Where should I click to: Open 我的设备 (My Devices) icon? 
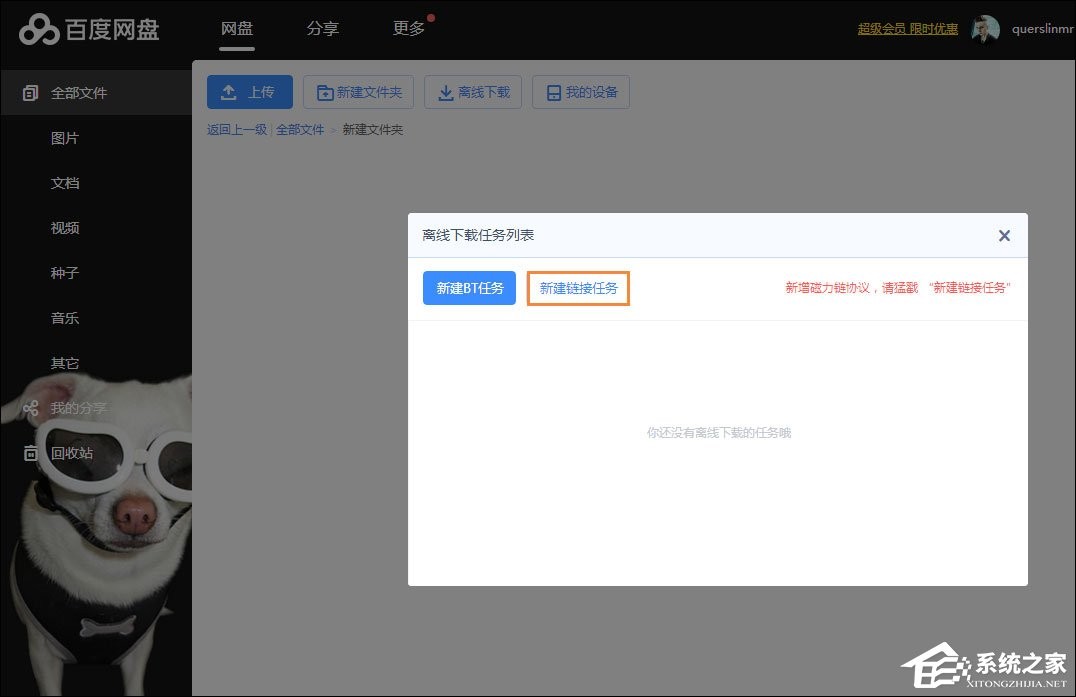(580, 91)
